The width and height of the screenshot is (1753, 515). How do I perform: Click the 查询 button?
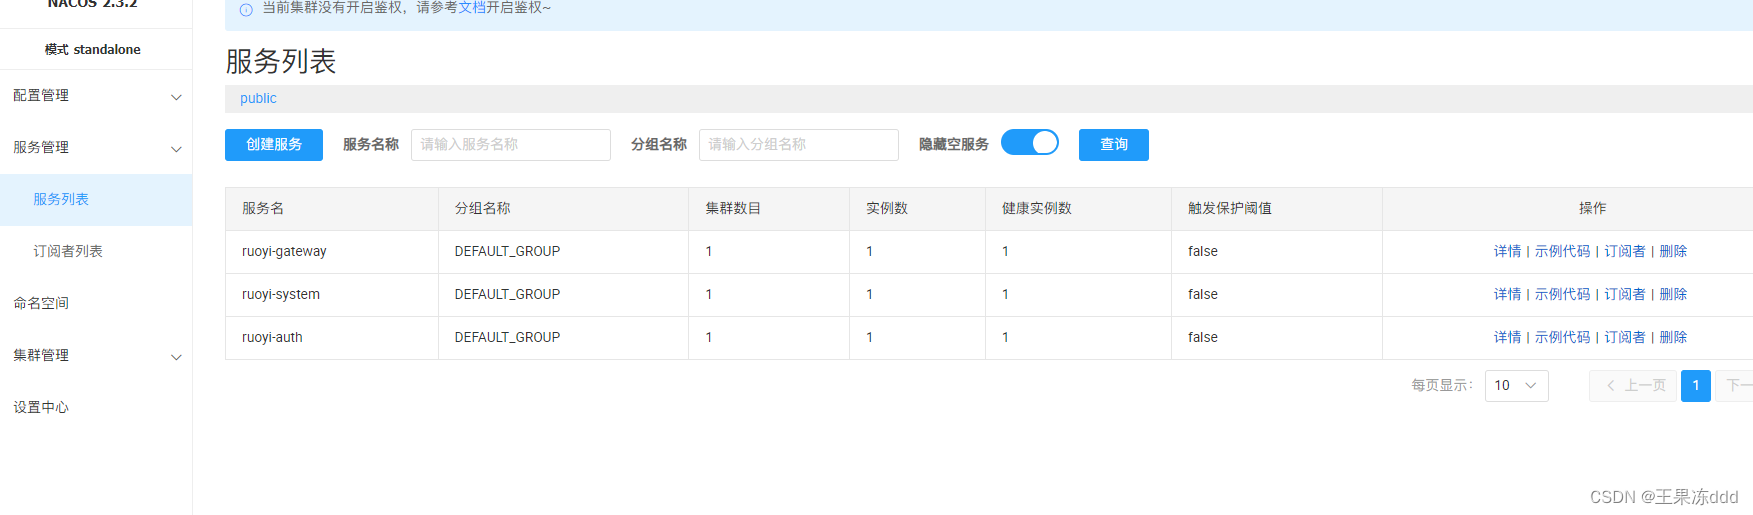(1114, 145)
